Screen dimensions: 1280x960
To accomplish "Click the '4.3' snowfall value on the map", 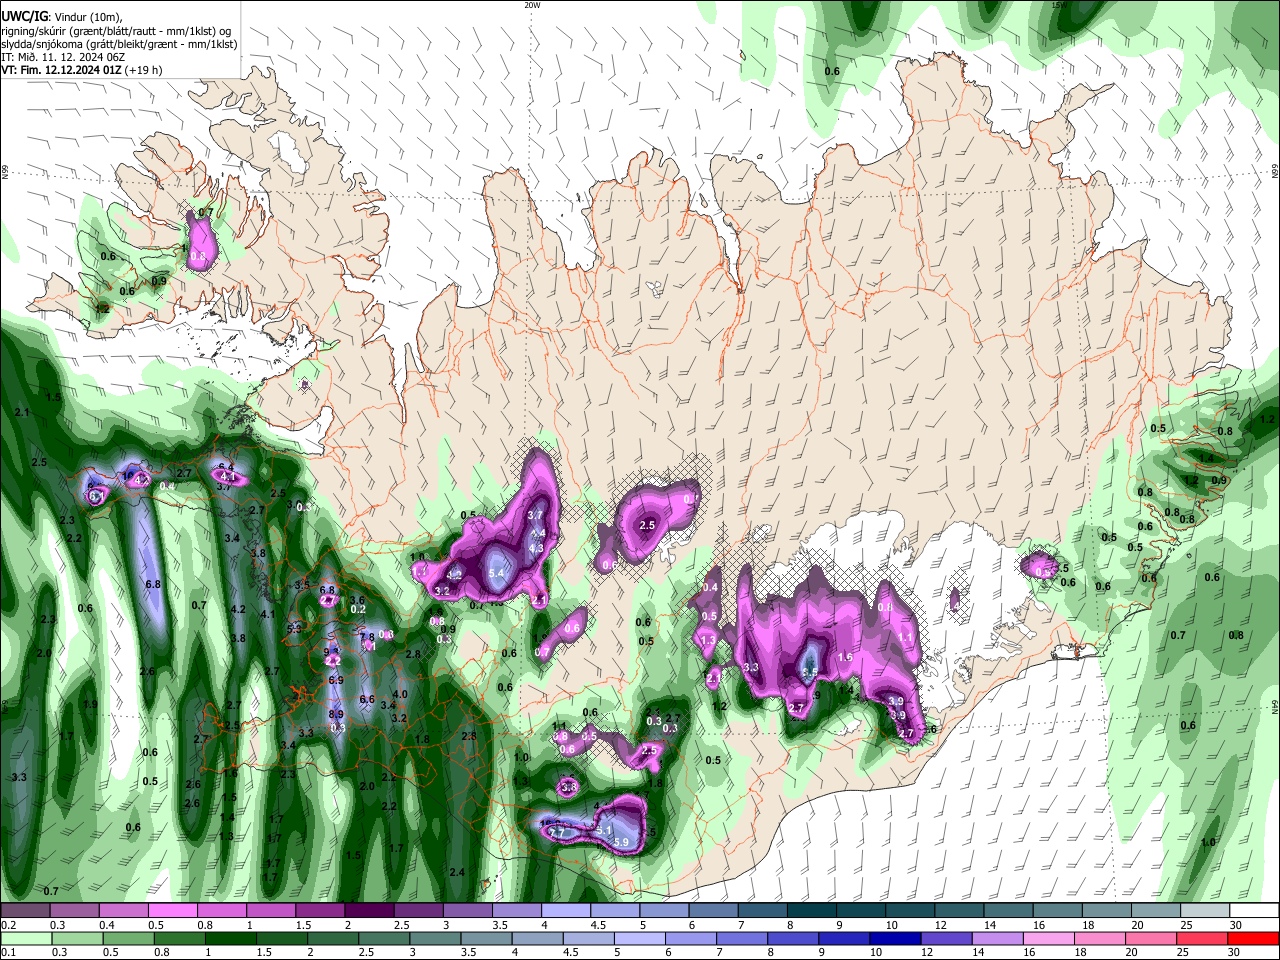I will (x=536, y=548).
